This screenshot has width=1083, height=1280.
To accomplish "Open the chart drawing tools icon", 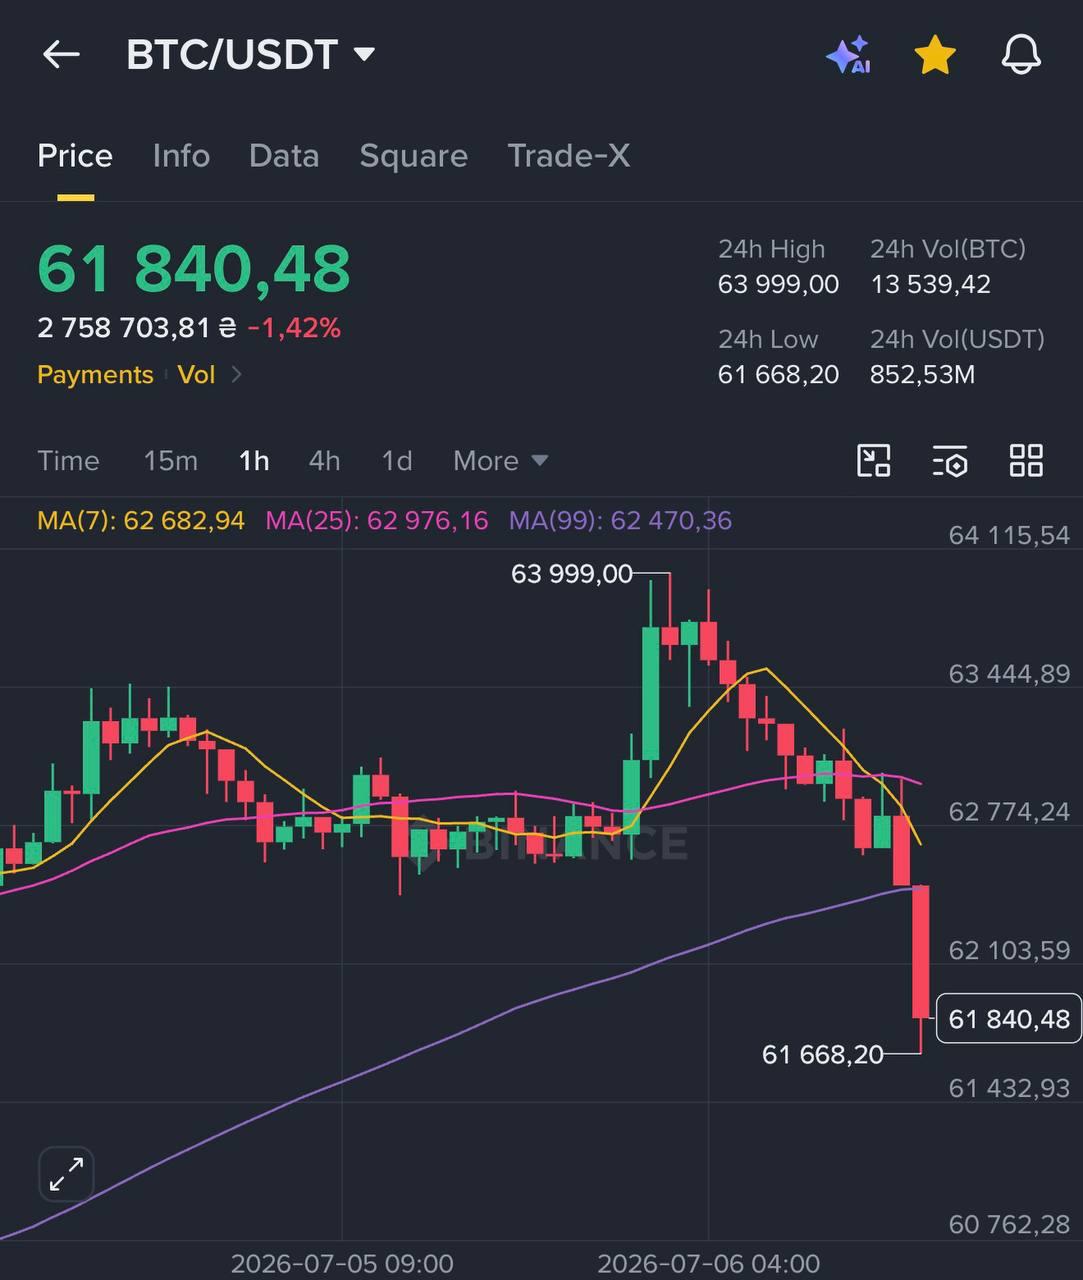I will click(x=874, y=461).
